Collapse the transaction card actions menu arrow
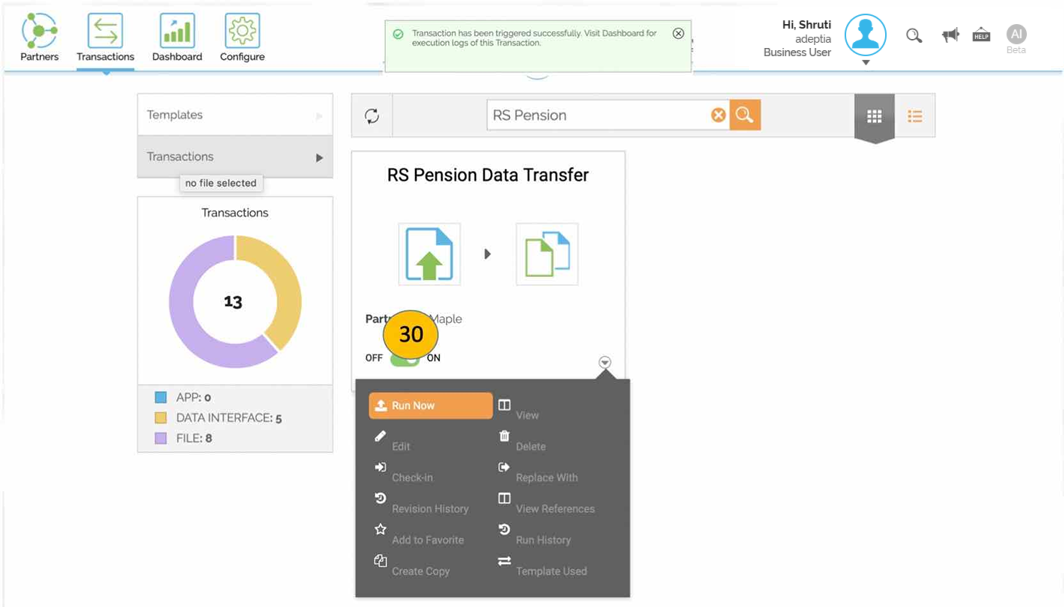This screenshot has height=607, width=1064. [605, 362]
